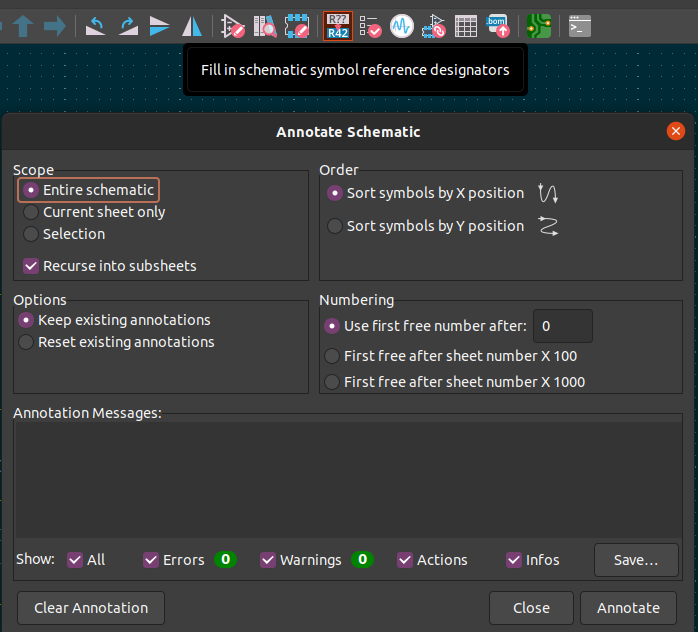Select First free after sheet number X 1000

(x=455, y=381)
